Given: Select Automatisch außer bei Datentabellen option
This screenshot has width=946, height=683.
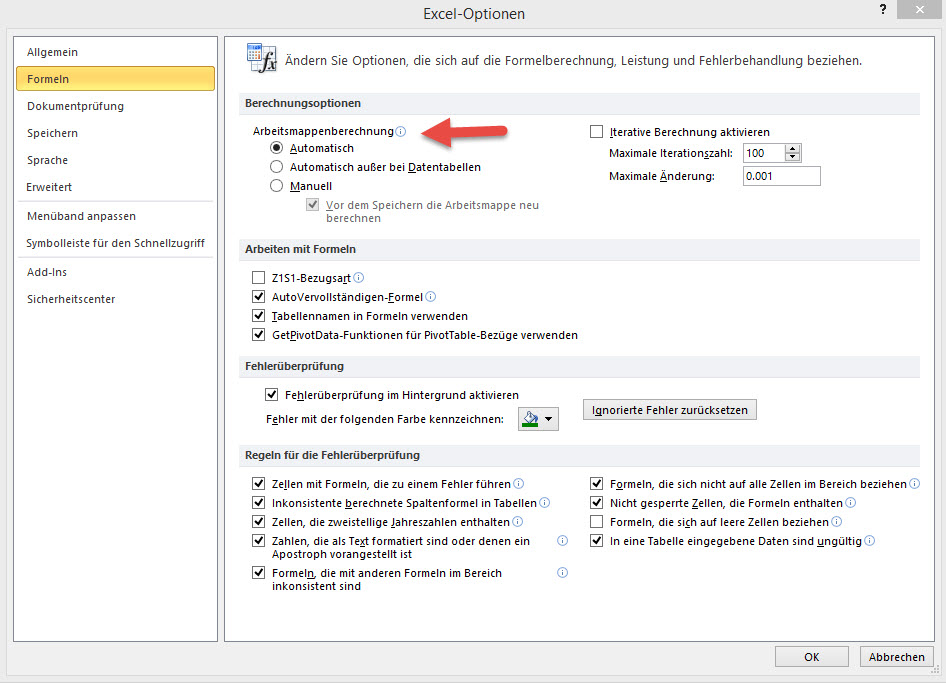Looking at the screenshot, I should click(x=276, y=167).
